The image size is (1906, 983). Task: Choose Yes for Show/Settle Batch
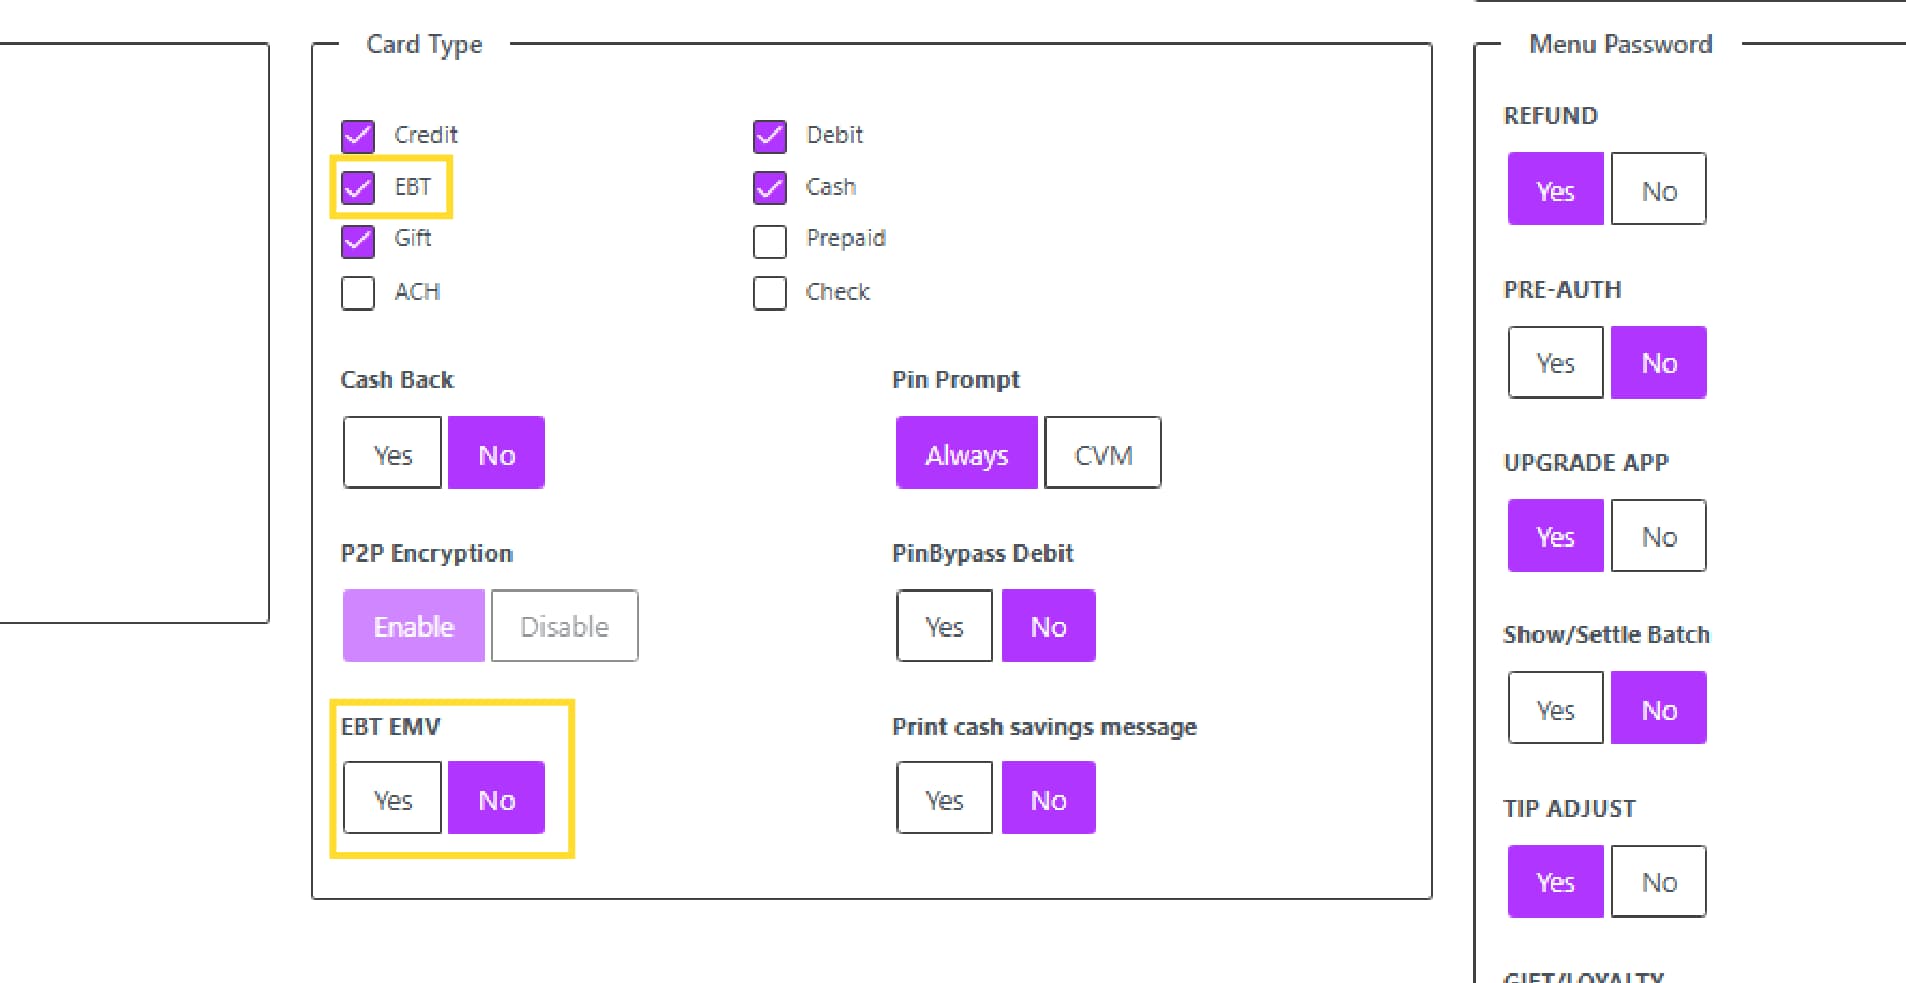click(x=1555, y=709)
